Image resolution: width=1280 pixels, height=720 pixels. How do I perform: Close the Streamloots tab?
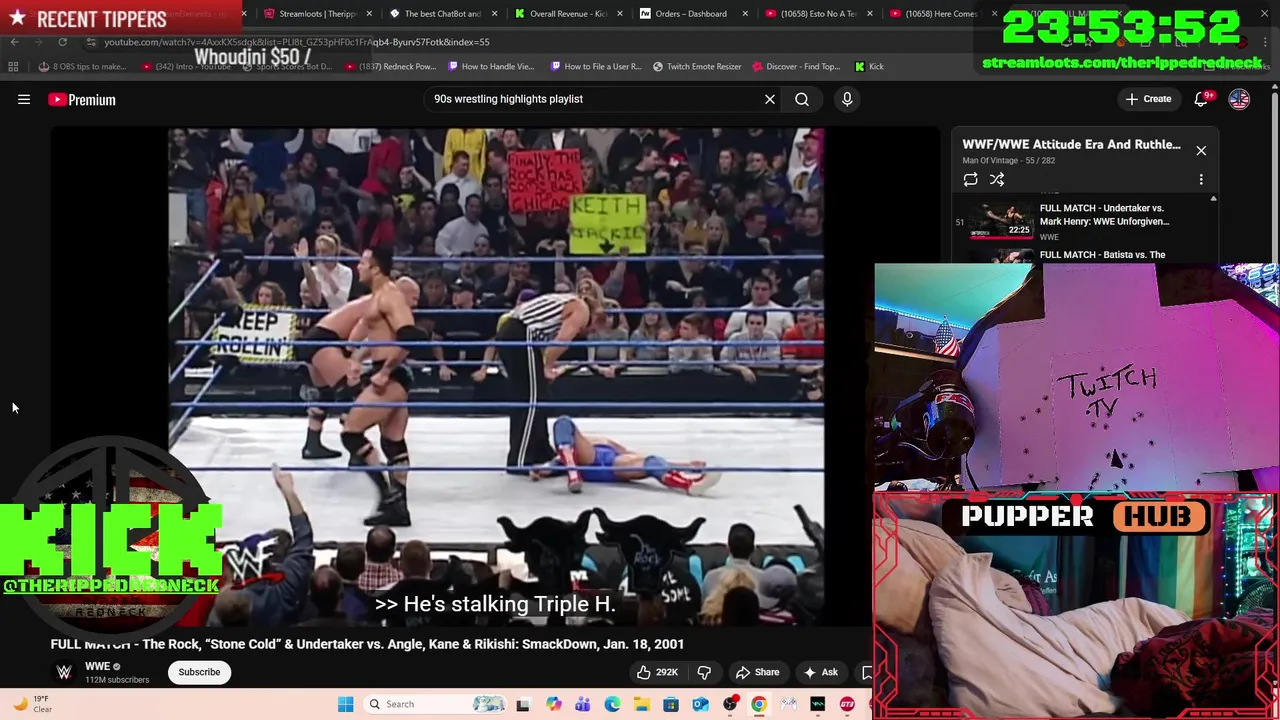(369, 14)
